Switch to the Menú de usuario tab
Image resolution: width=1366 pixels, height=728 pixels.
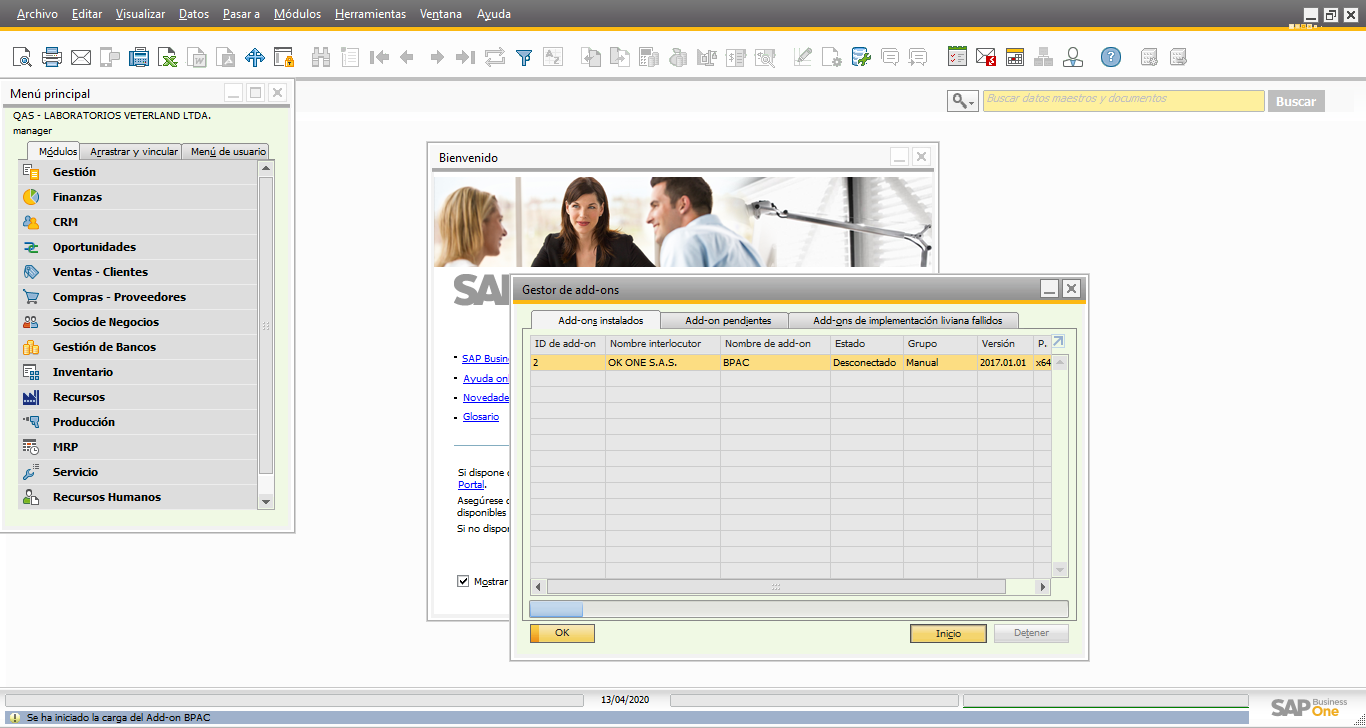point(228,152)
